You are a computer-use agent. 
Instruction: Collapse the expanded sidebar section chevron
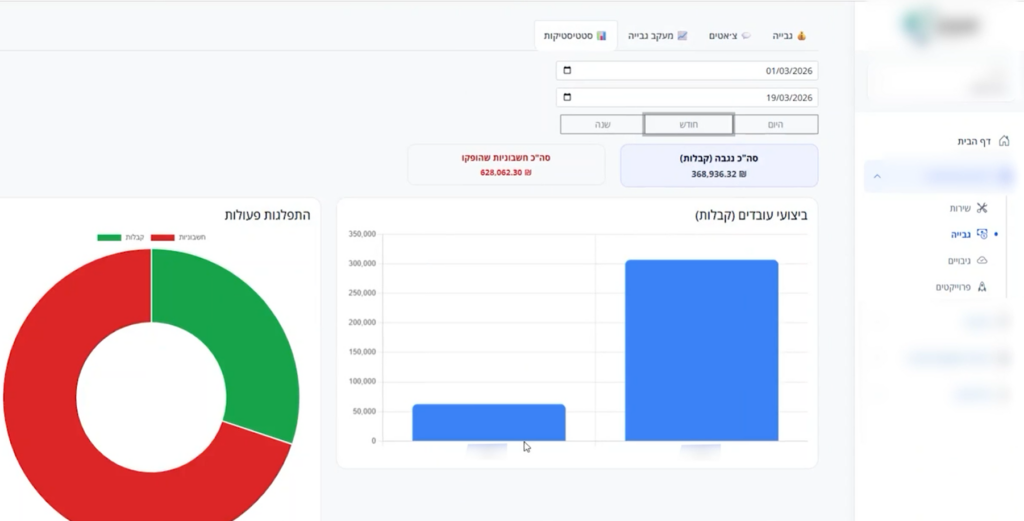tap(877, 176)
